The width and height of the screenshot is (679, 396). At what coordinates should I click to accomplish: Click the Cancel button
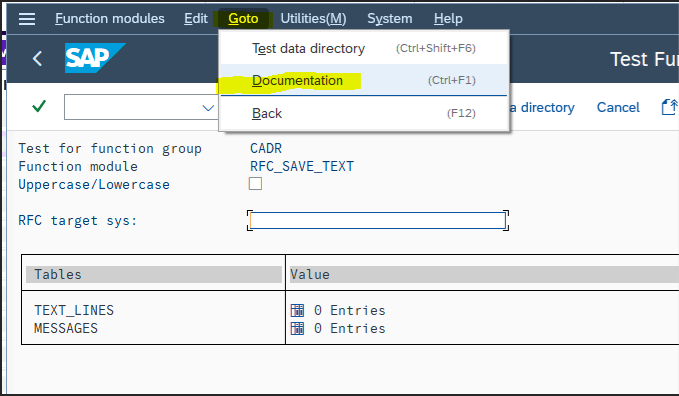pos(618,107)
